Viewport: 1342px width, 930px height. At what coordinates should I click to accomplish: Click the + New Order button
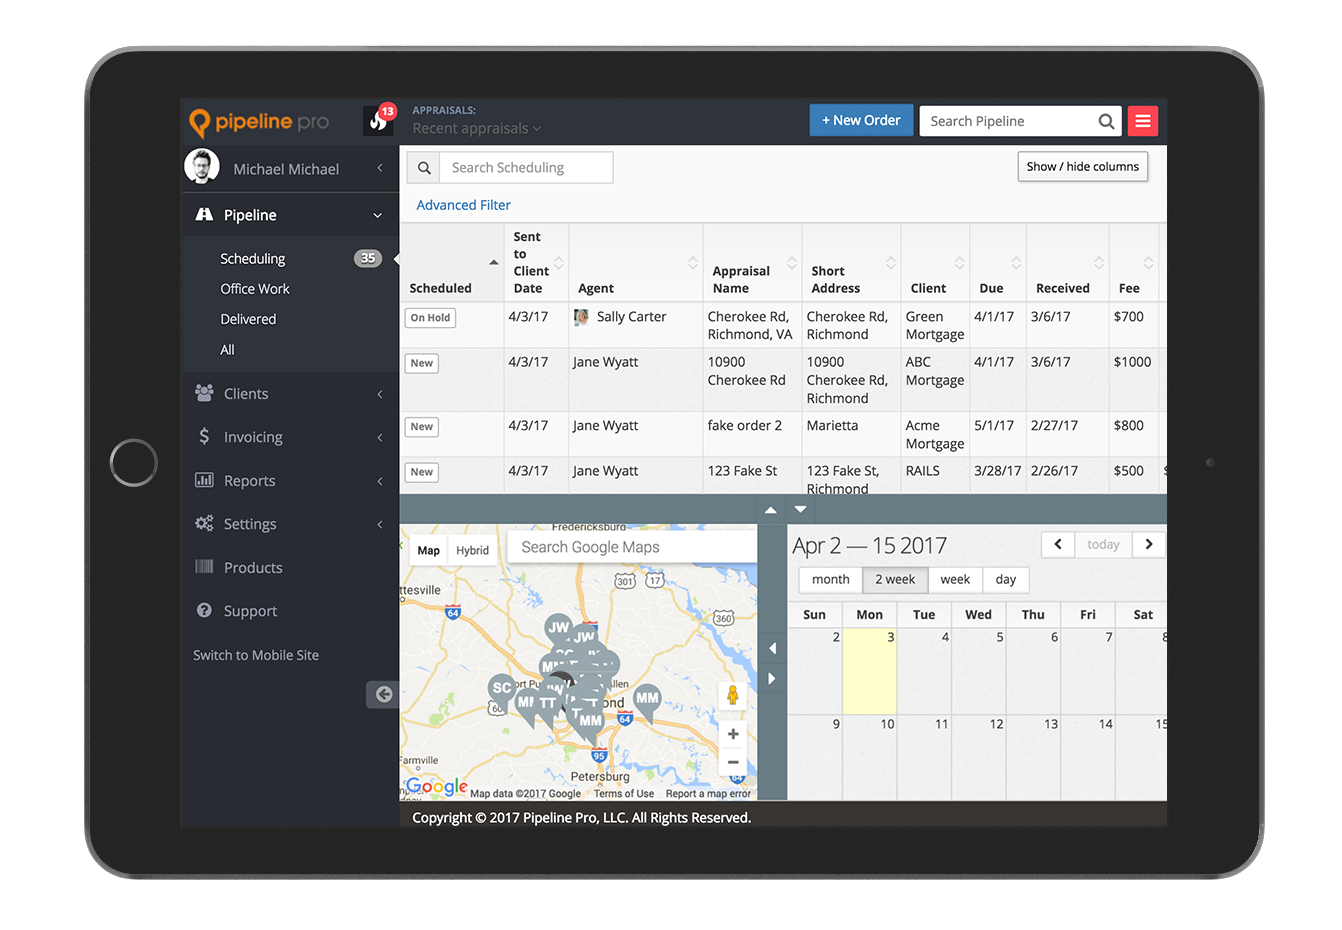(x=861, y=120)
